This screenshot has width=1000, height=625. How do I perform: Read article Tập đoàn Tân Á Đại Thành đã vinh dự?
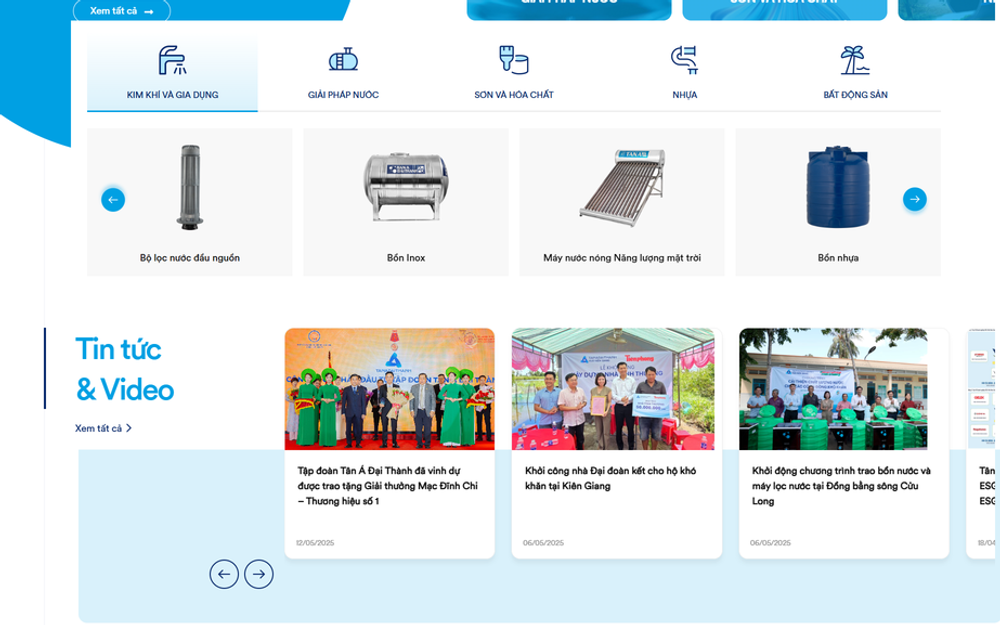point(388,486)
